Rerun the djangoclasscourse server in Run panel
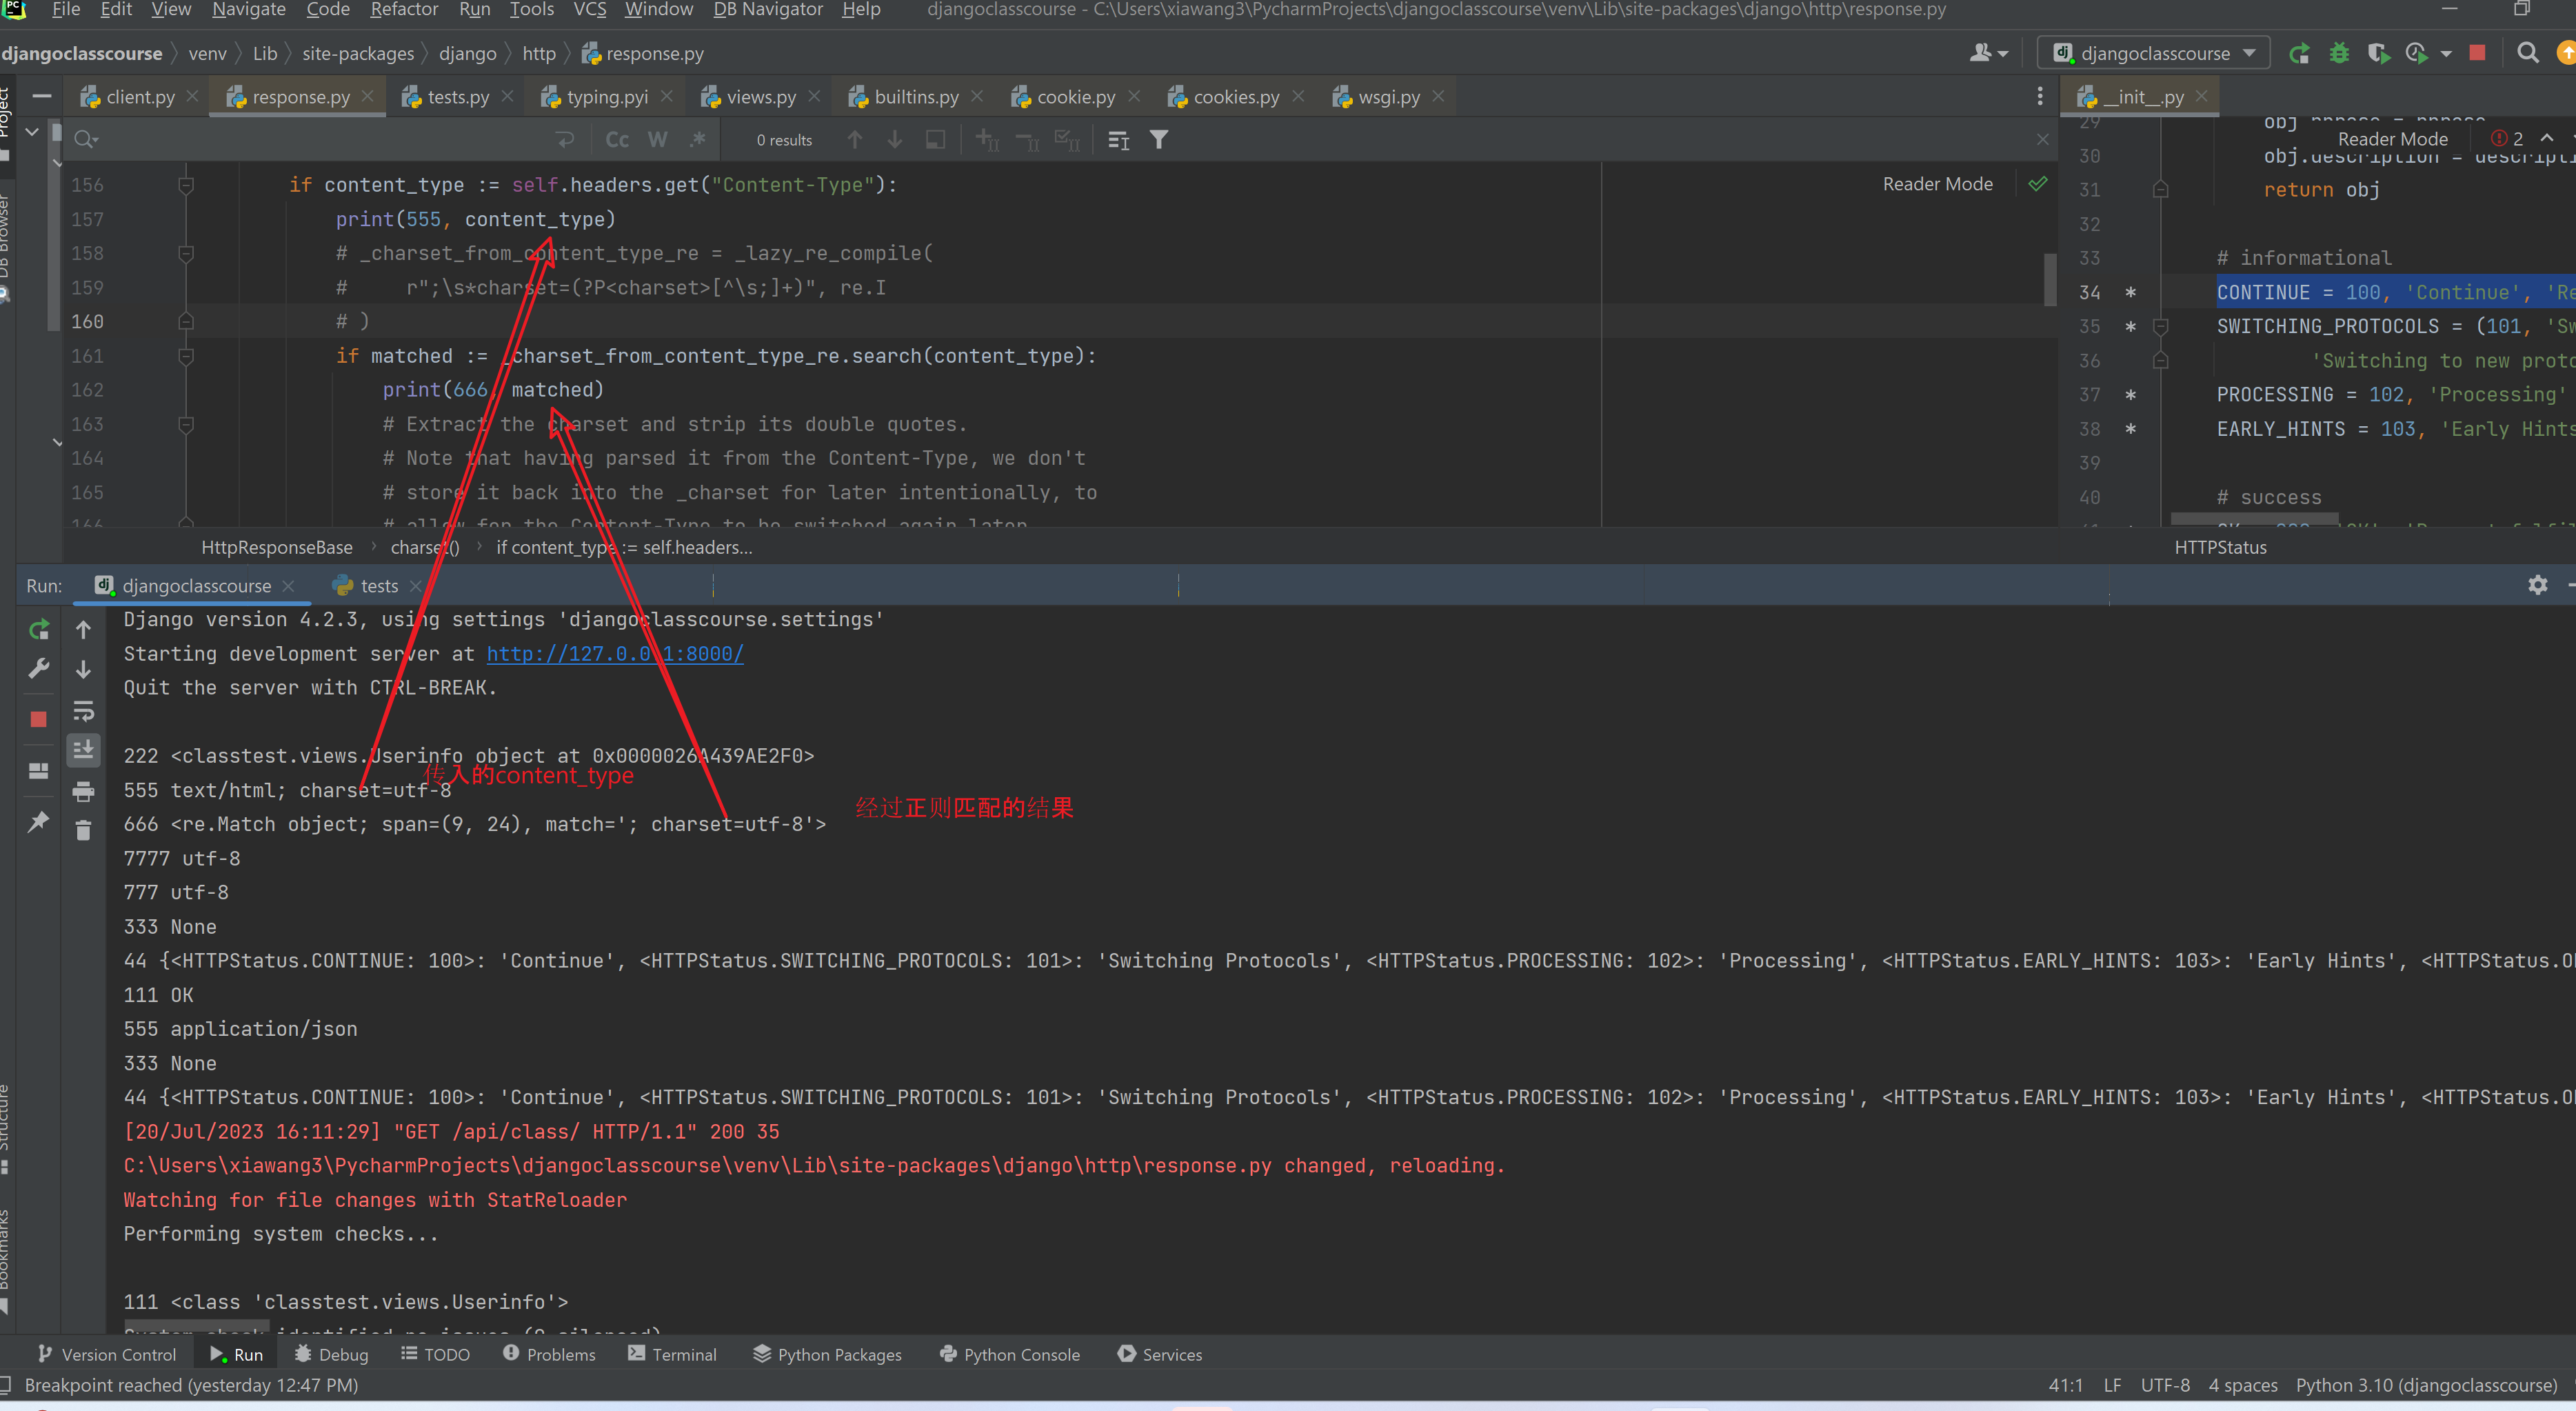Viewport: 2576px width, 1411px height. 39,629
